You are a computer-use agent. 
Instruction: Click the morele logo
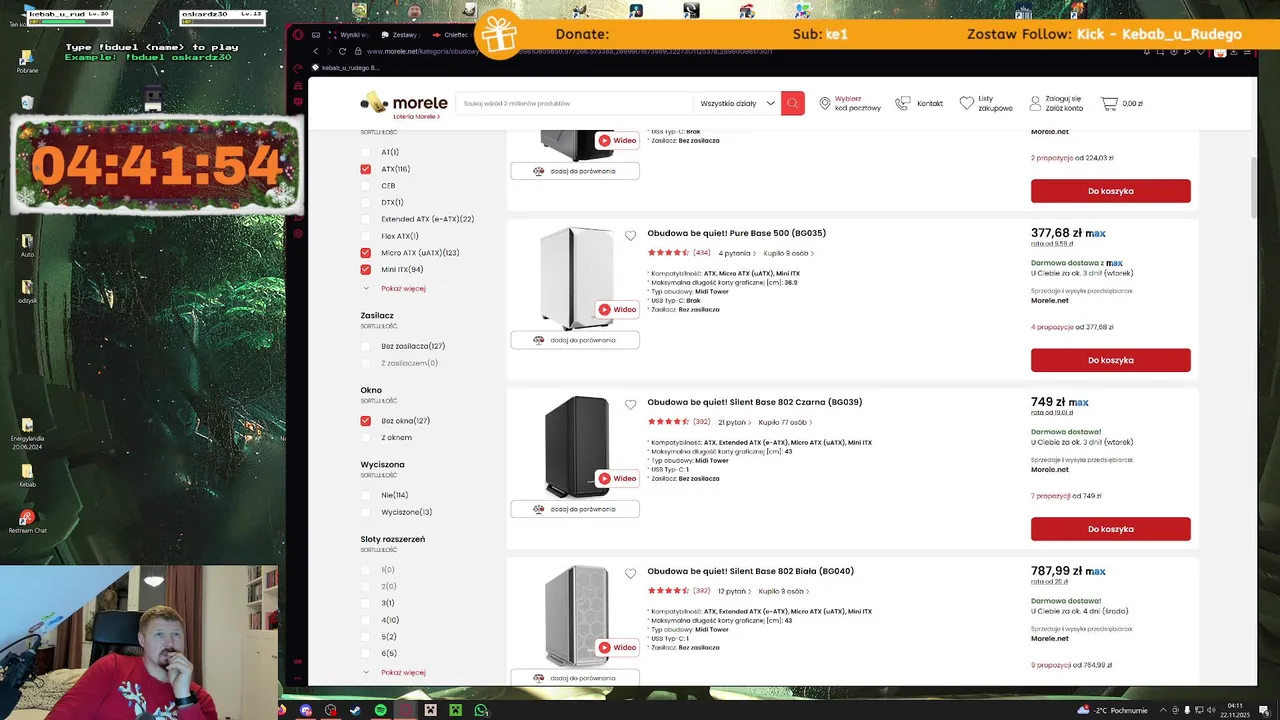pos(404,102)
